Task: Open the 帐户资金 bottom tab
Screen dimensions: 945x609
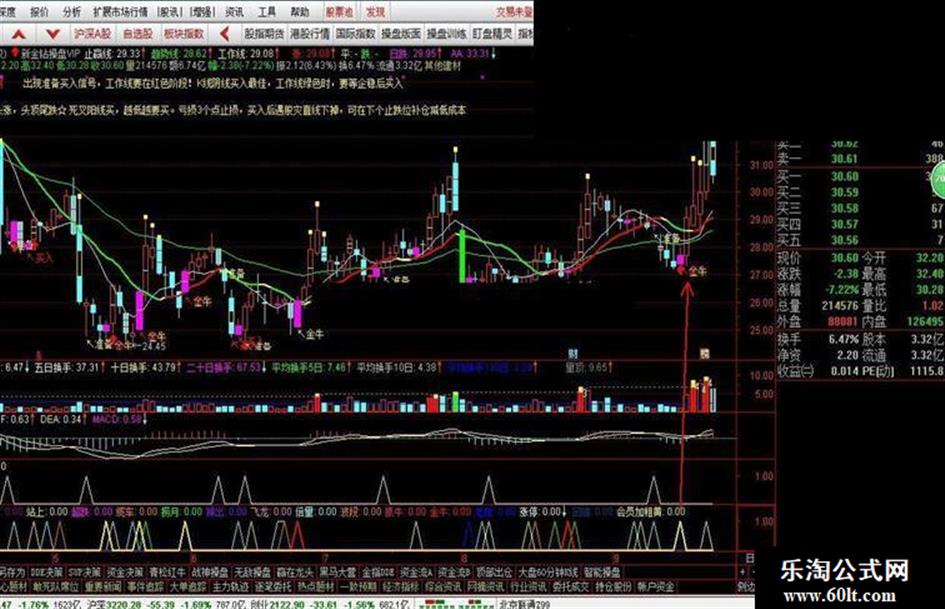Action: click(656, 586)
